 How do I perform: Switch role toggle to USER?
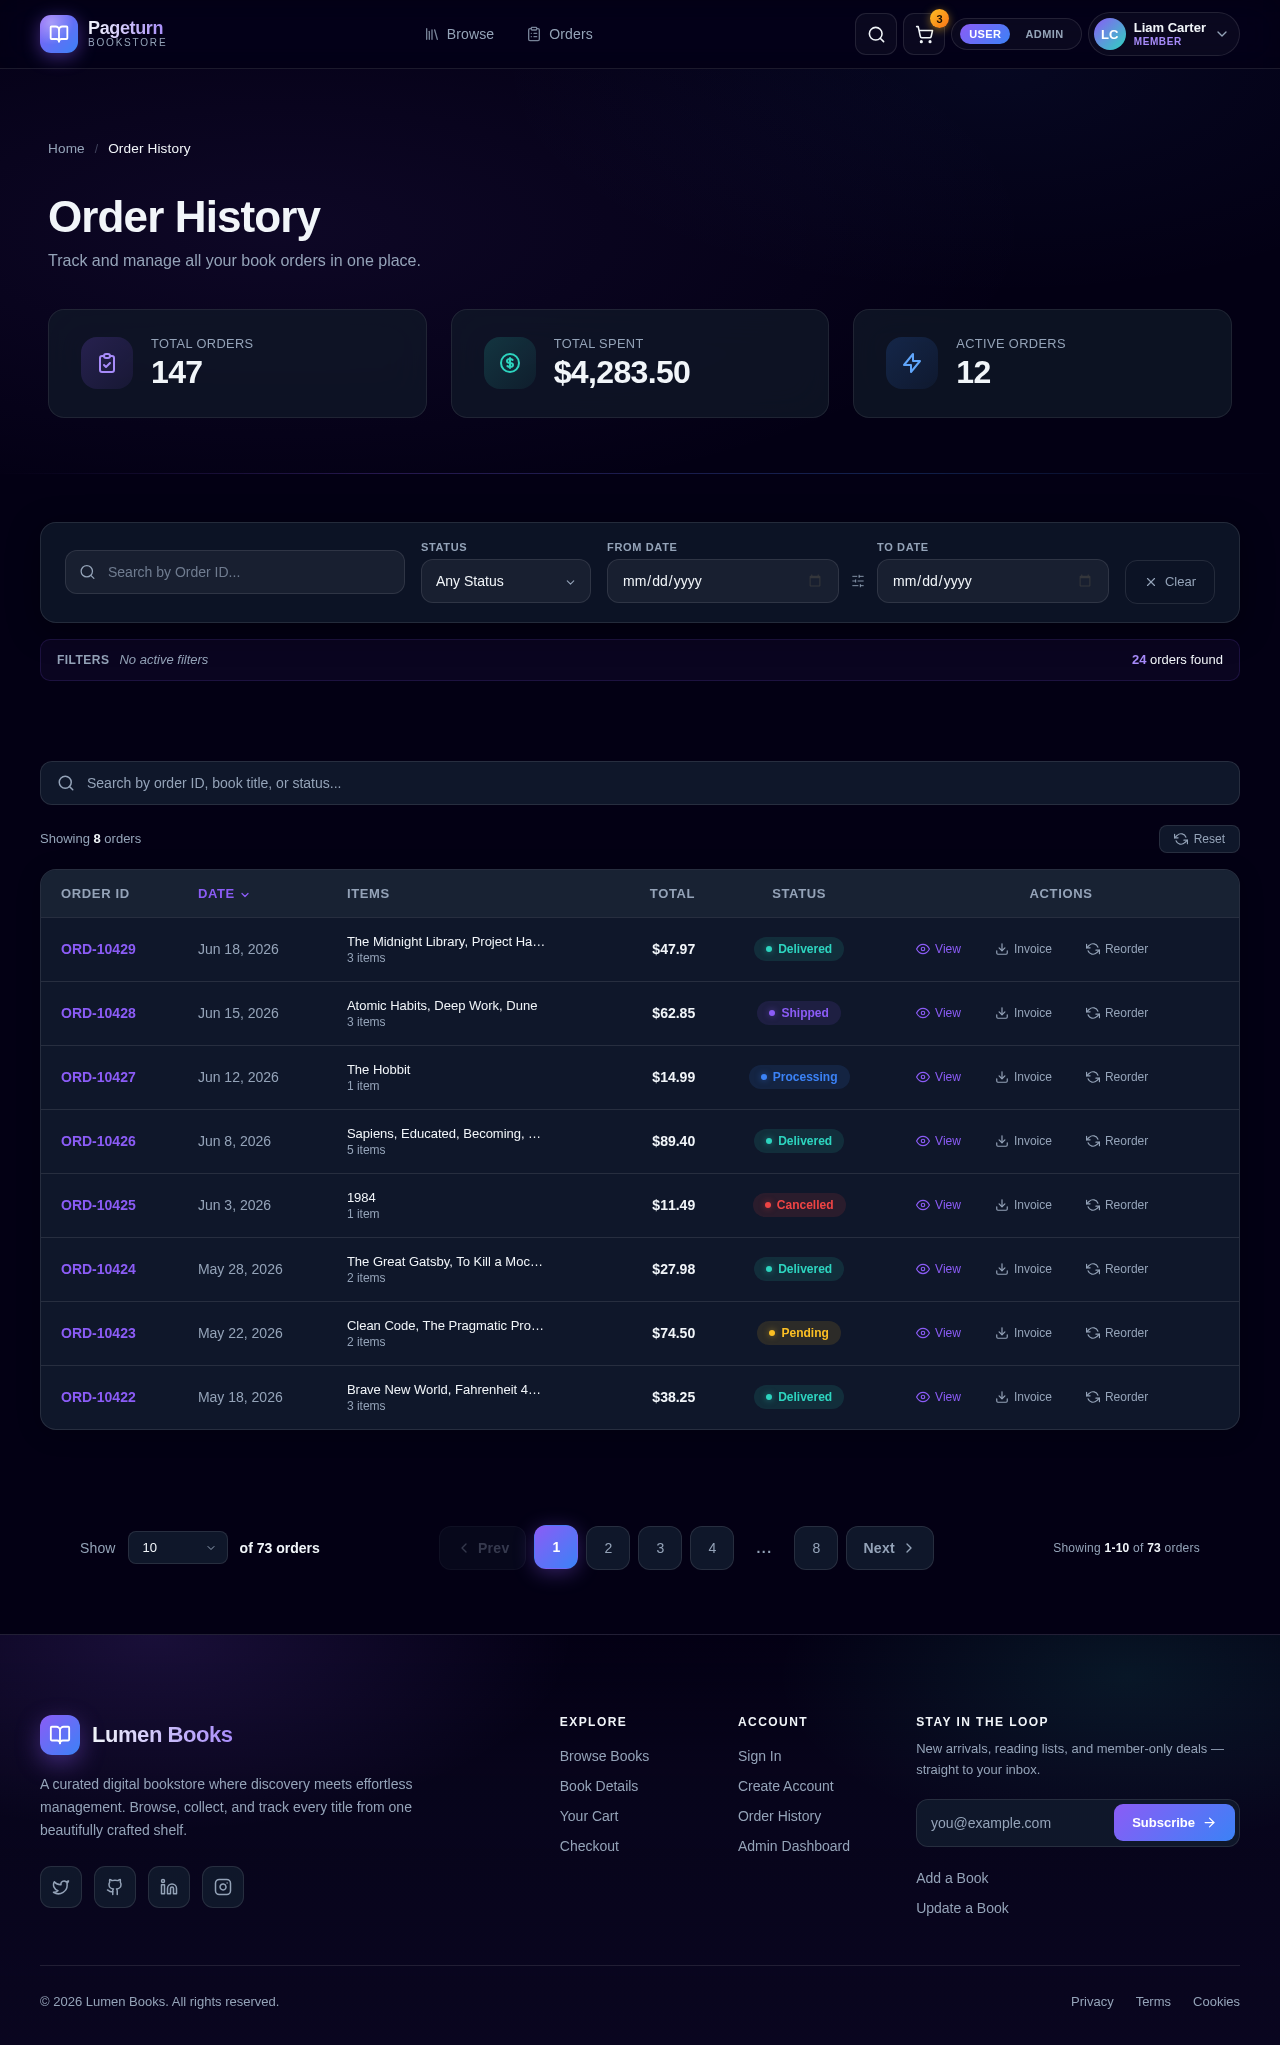[985, 34]
